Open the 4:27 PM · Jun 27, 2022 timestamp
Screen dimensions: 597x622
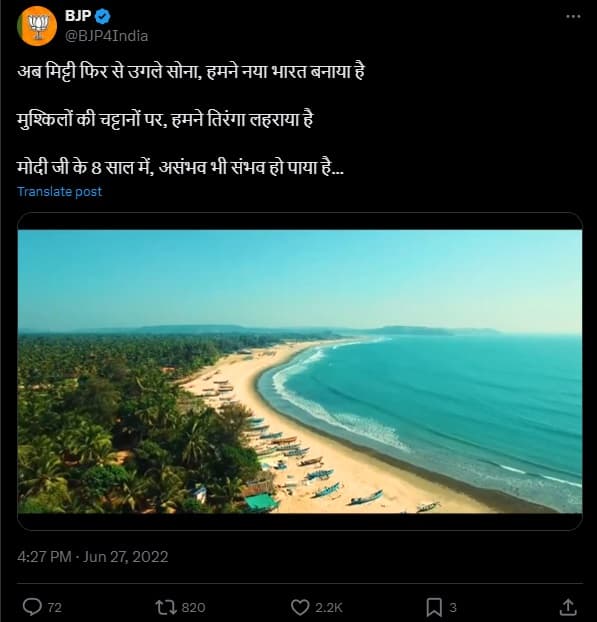click(x=92, y=557)
